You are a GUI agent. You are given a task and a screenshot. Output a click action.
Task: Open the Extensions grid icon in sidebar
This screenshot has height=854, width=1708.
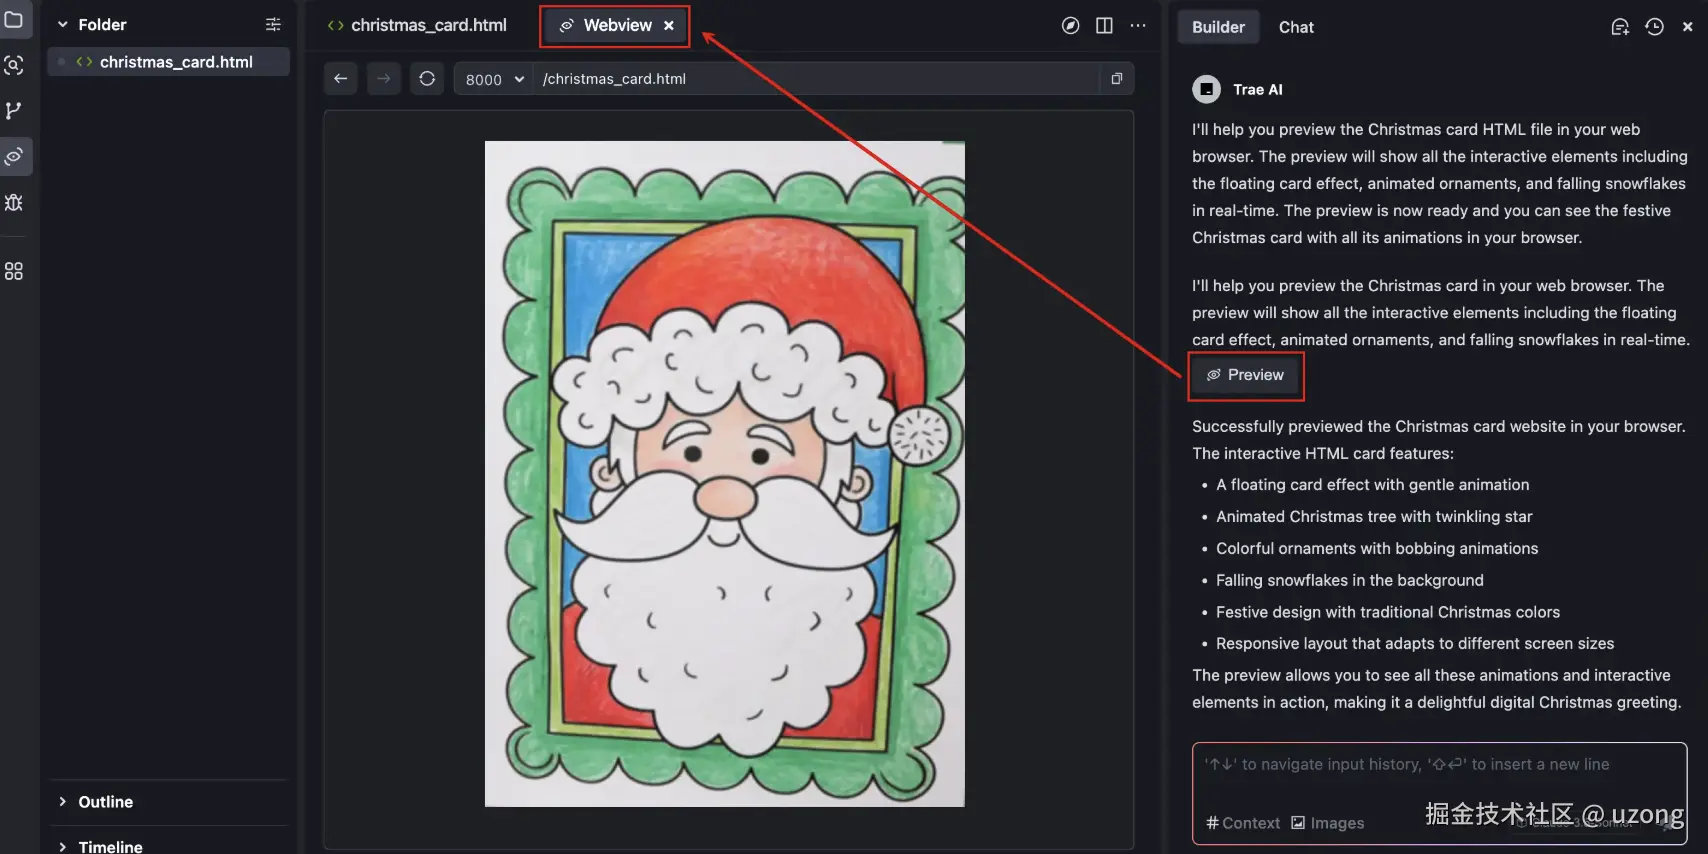coord(14,271)
